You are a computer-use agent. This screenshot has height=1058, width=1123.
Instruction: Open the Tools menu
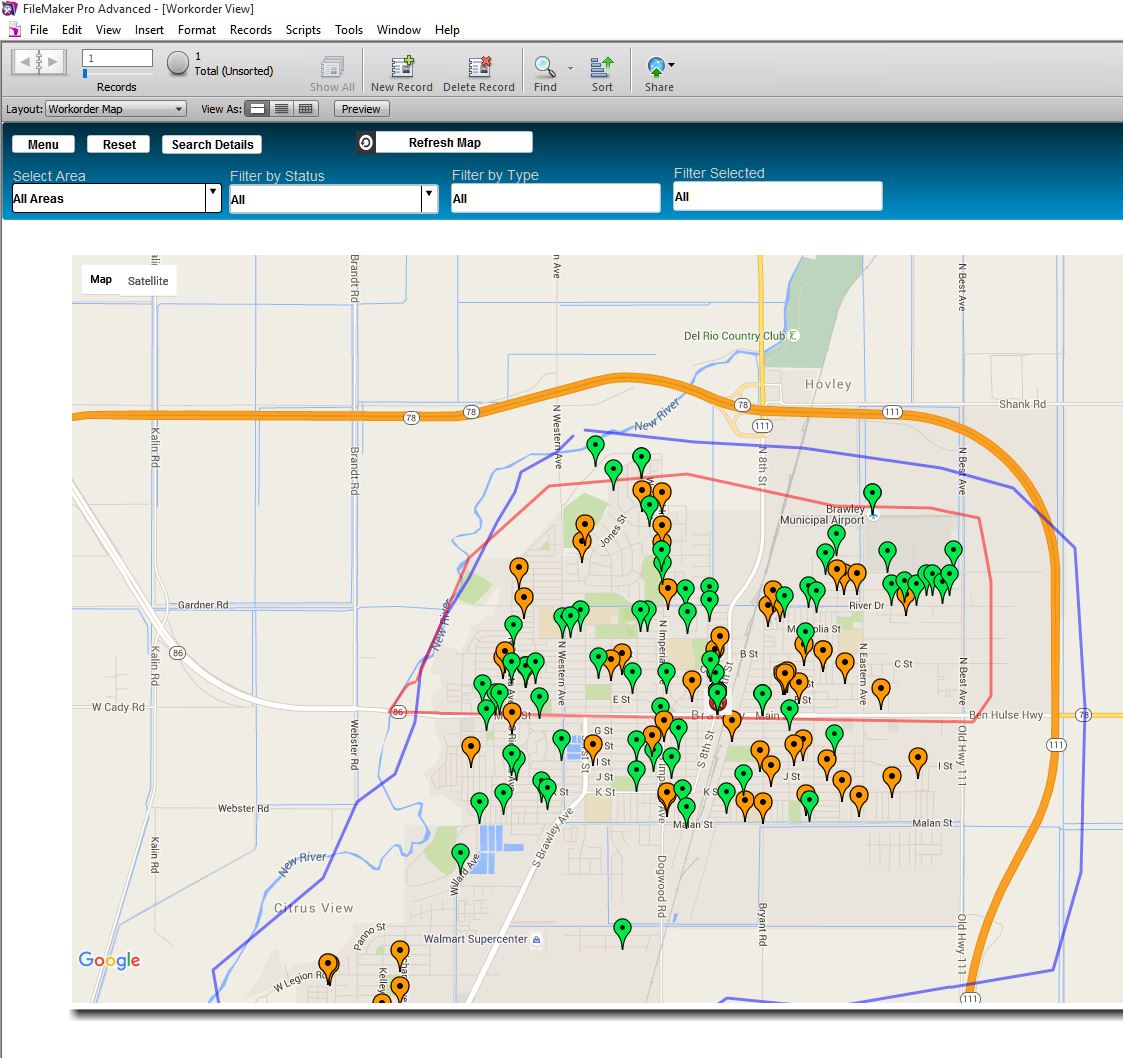(x=349, y=30)
